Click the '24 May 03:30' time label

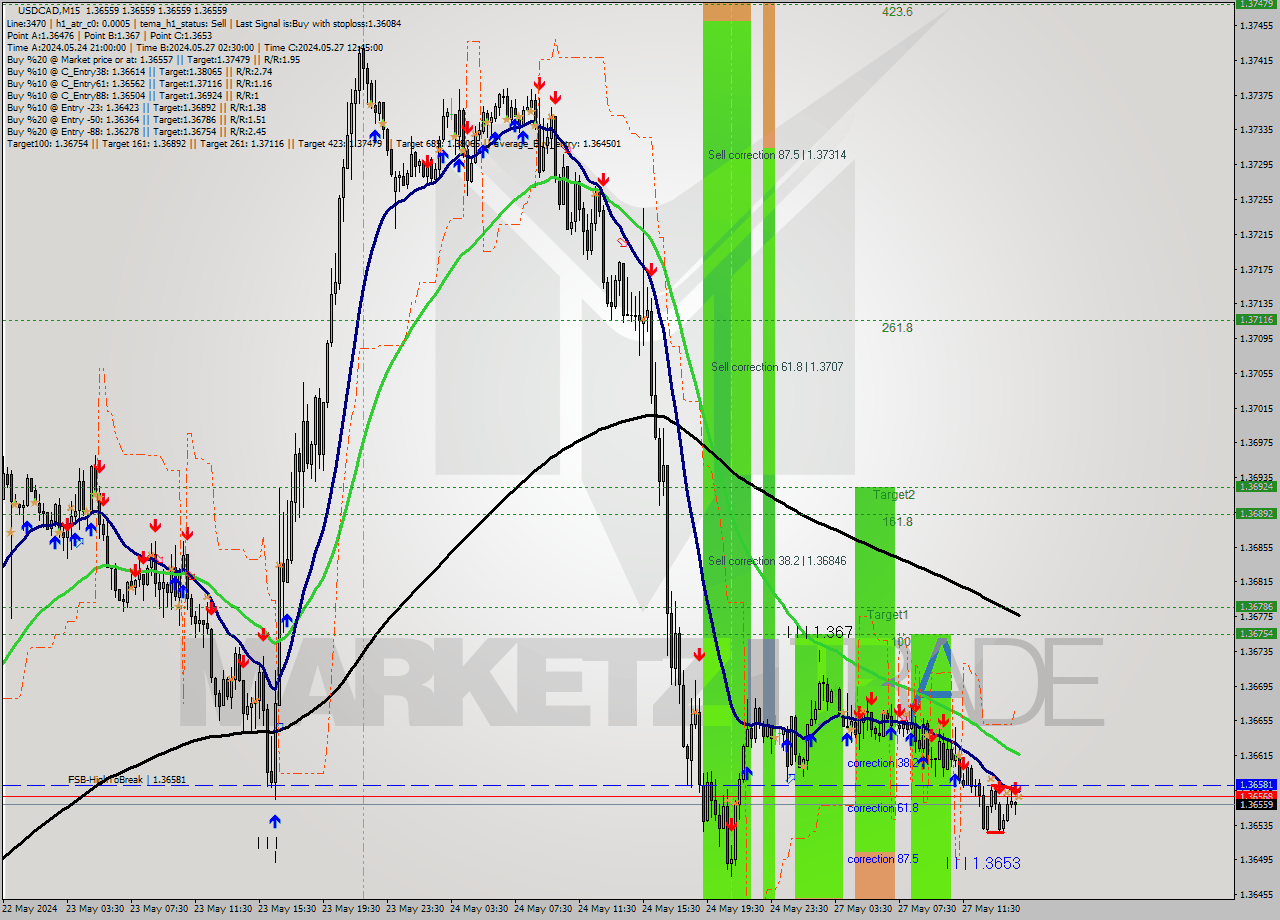coord(479,909)
